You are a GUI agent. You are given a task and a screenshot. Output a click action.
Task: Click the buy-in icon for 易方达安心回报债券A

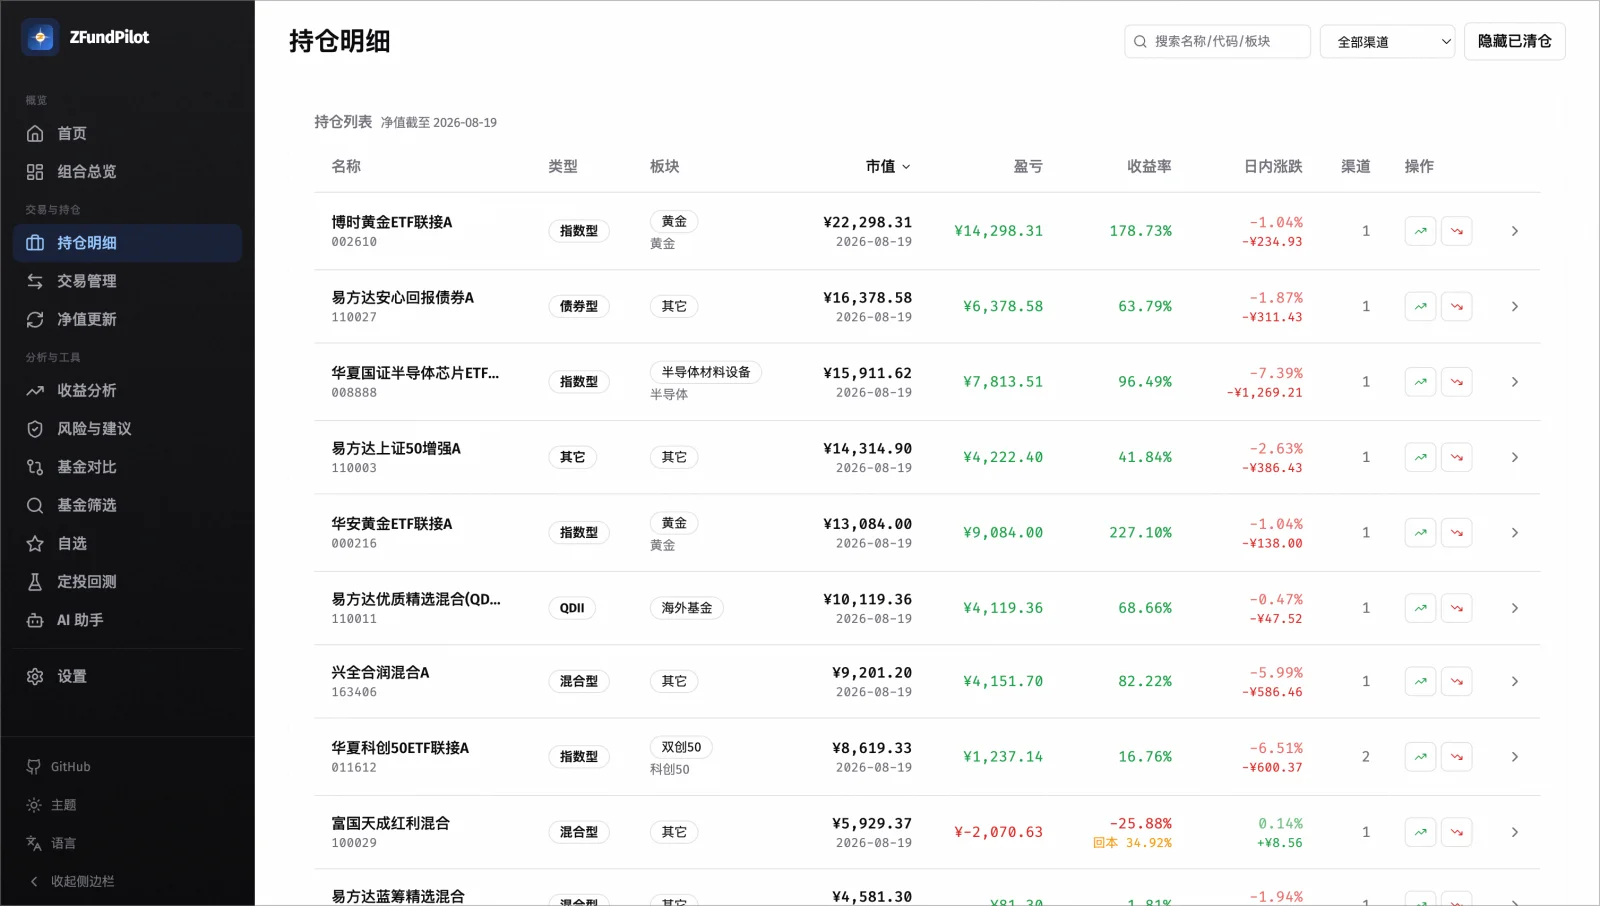pyautogui.click(x=1420, y=306)
